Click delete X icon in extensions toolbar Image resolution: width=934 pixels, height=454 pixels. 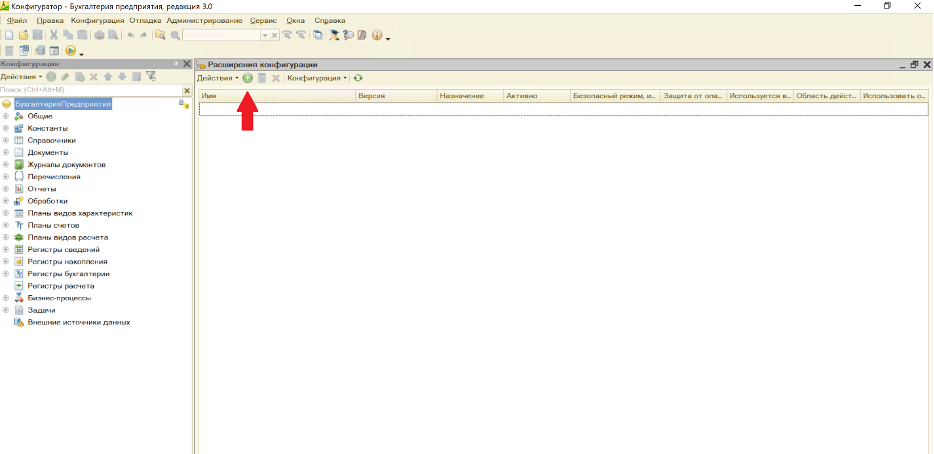point(276,78)
